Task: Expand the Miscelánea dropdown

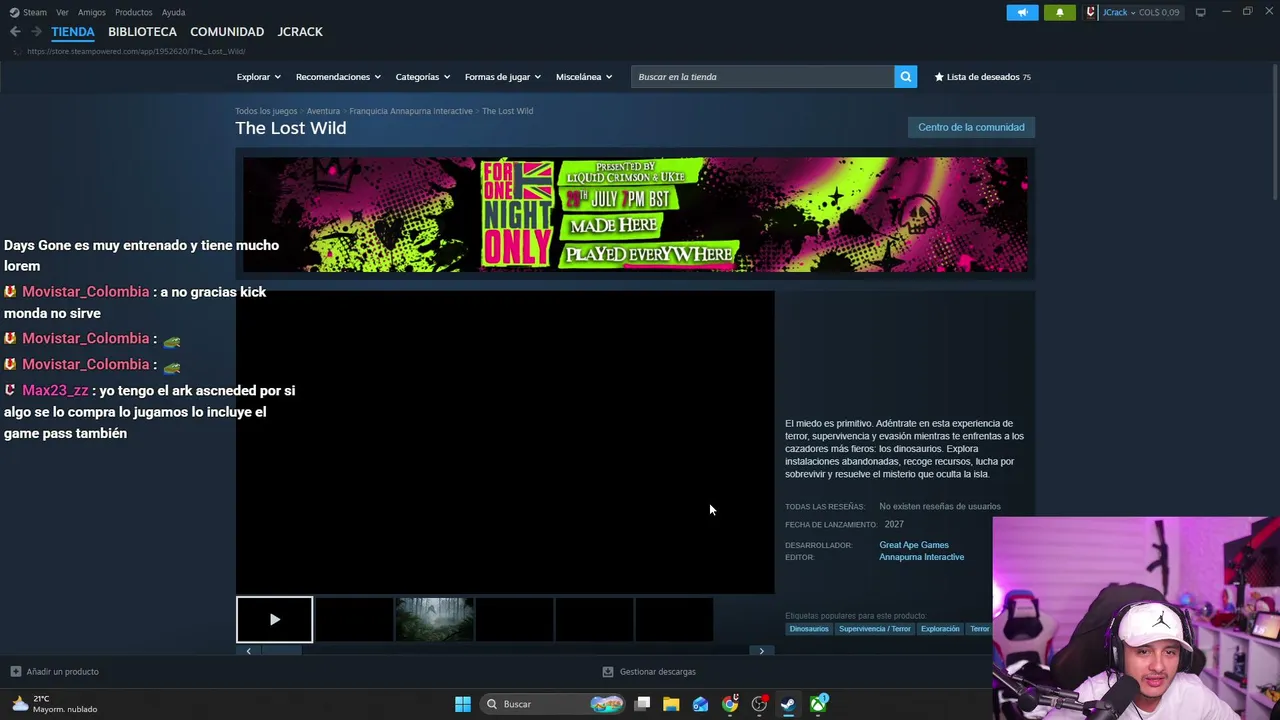Action: (584, 77)
